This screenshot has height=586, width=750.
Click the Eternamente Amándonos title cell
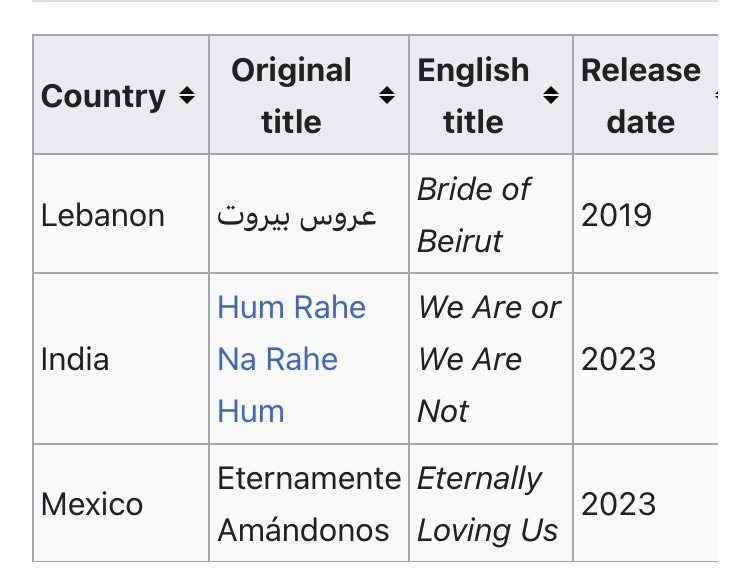(x=308, y=503)
